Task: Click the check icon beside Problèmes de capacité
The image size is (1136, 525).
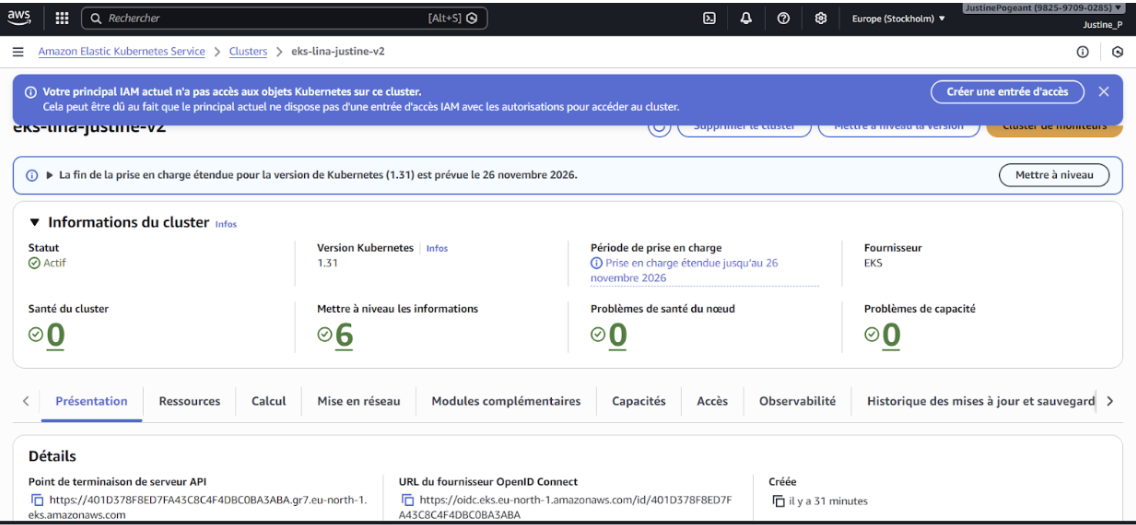Action: 872,335
